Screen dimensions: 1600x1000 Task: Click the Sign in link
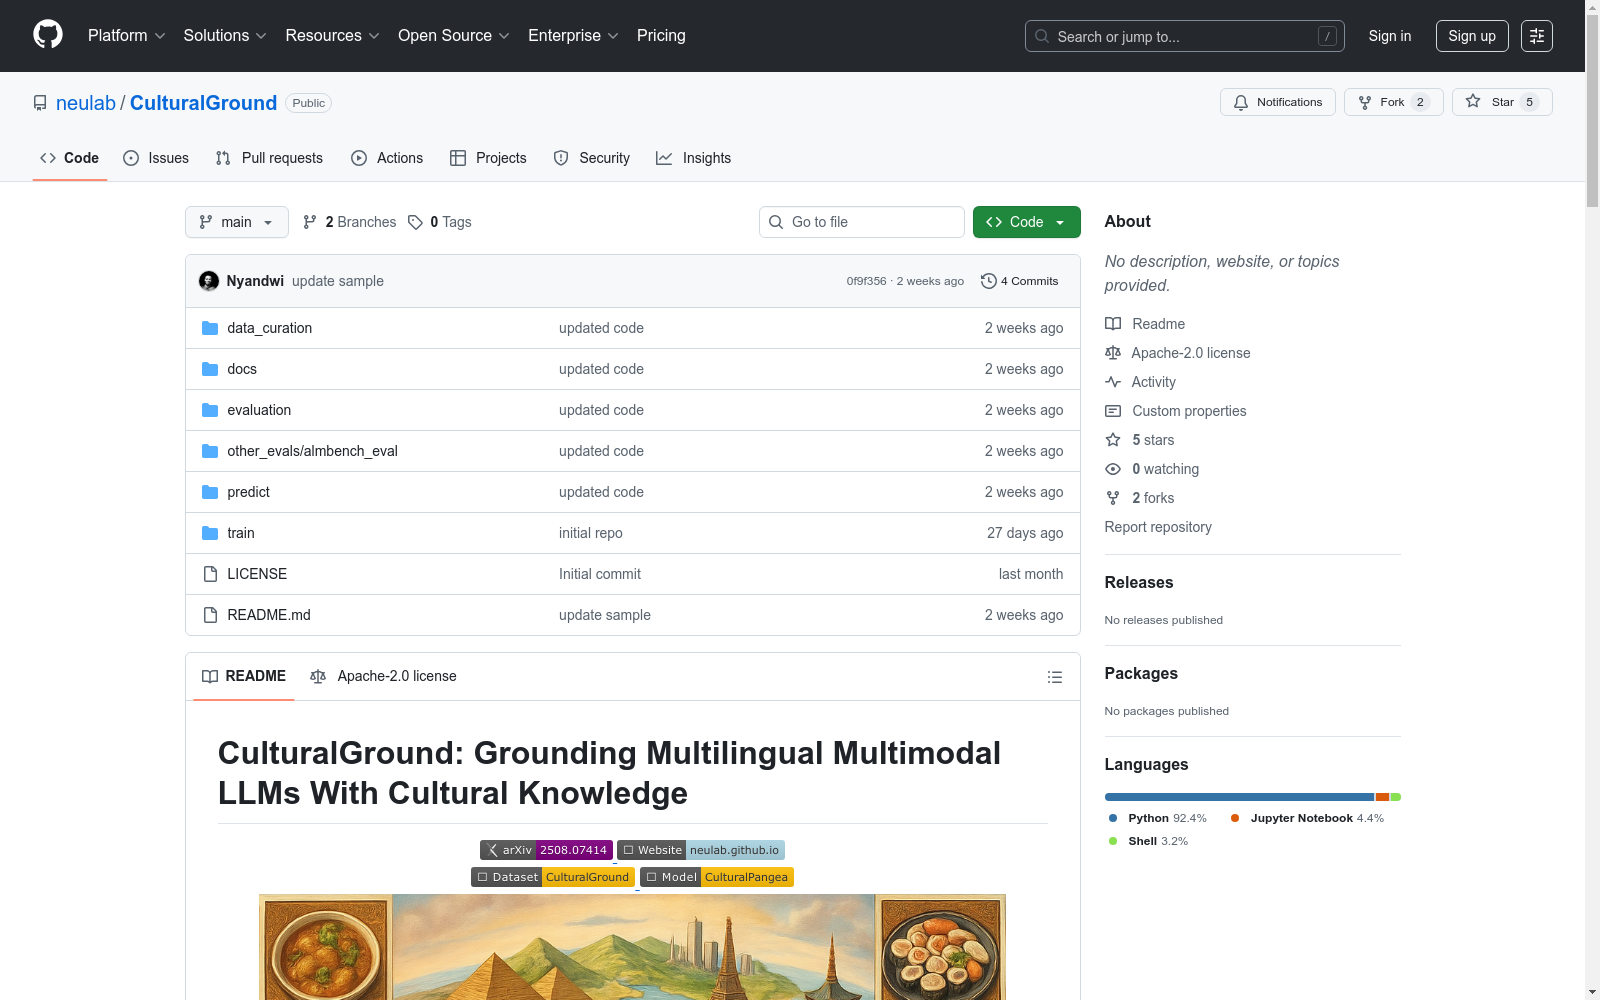coord(1390,36)
